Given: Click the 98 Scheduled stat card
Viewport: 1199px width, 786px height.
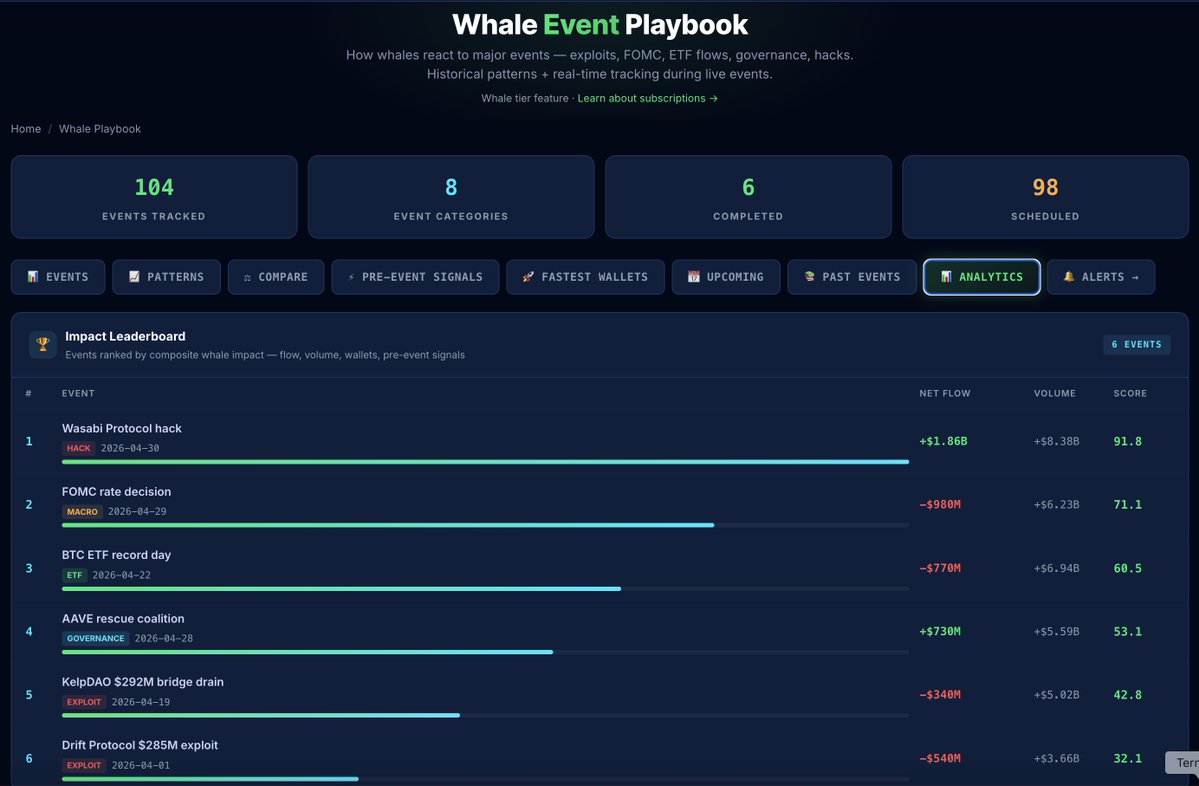Looking at the screenshot, I should point(1045,197).
